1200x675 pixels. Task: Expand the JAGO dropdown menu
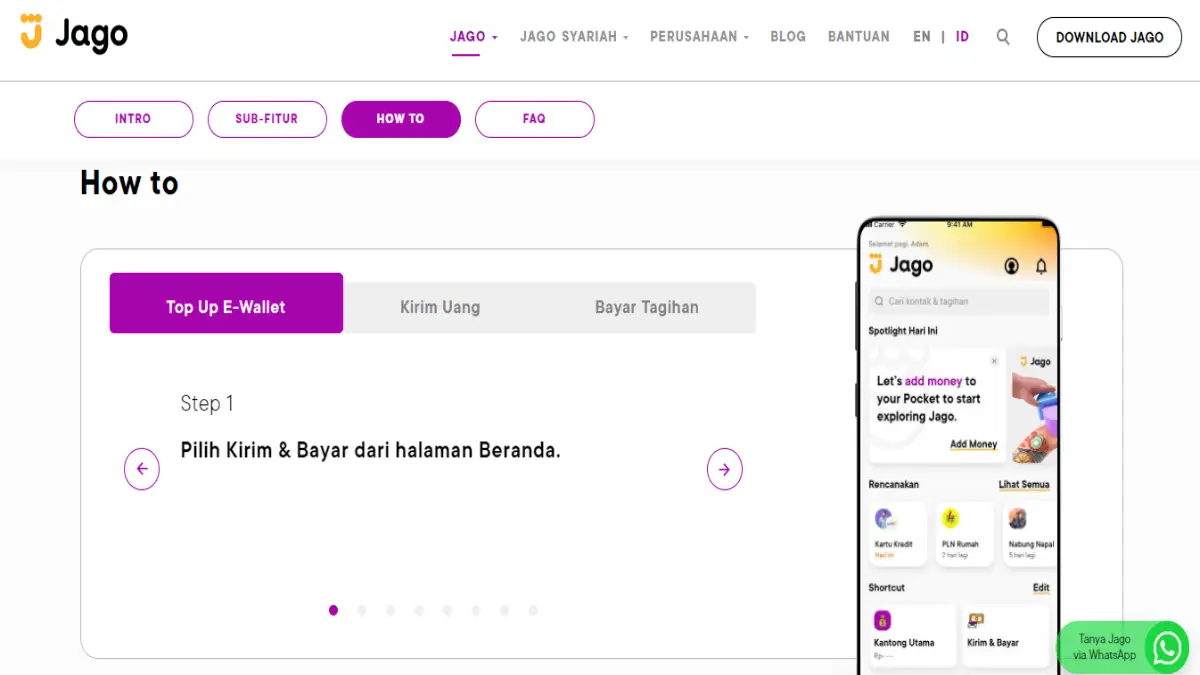tap(474, 37)
